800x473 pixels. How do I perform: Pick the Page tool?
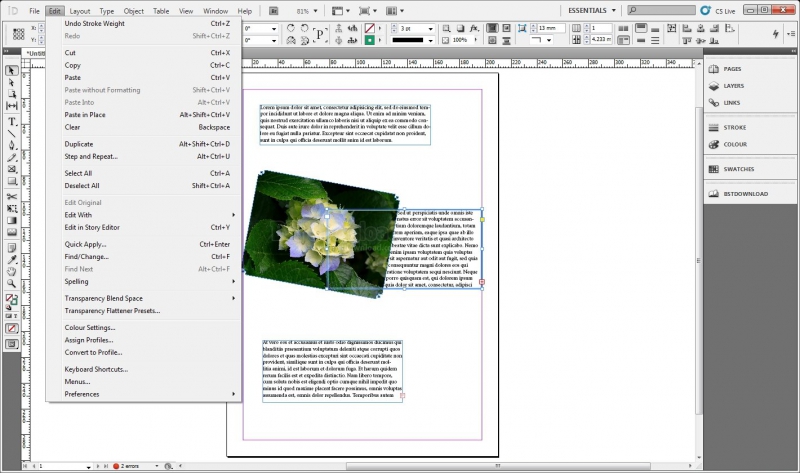point(11,94)
